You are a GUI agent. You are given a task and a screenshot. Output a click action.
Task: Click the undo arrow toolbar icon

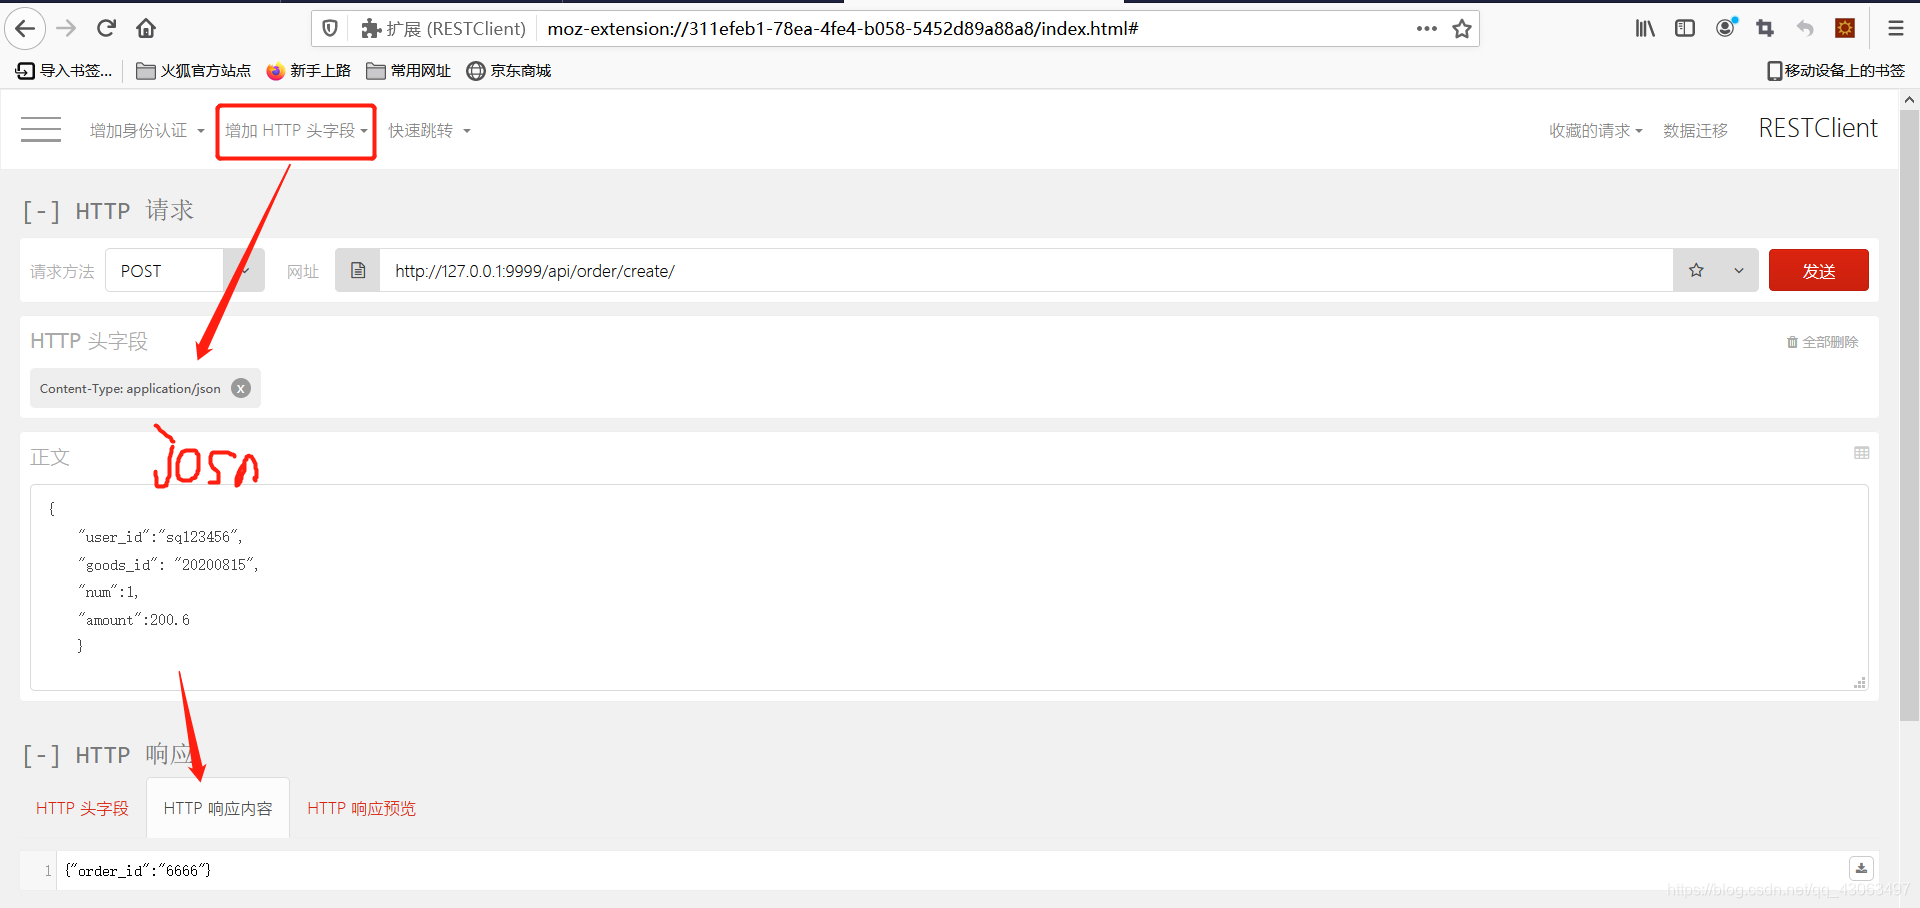(1805, 29)
